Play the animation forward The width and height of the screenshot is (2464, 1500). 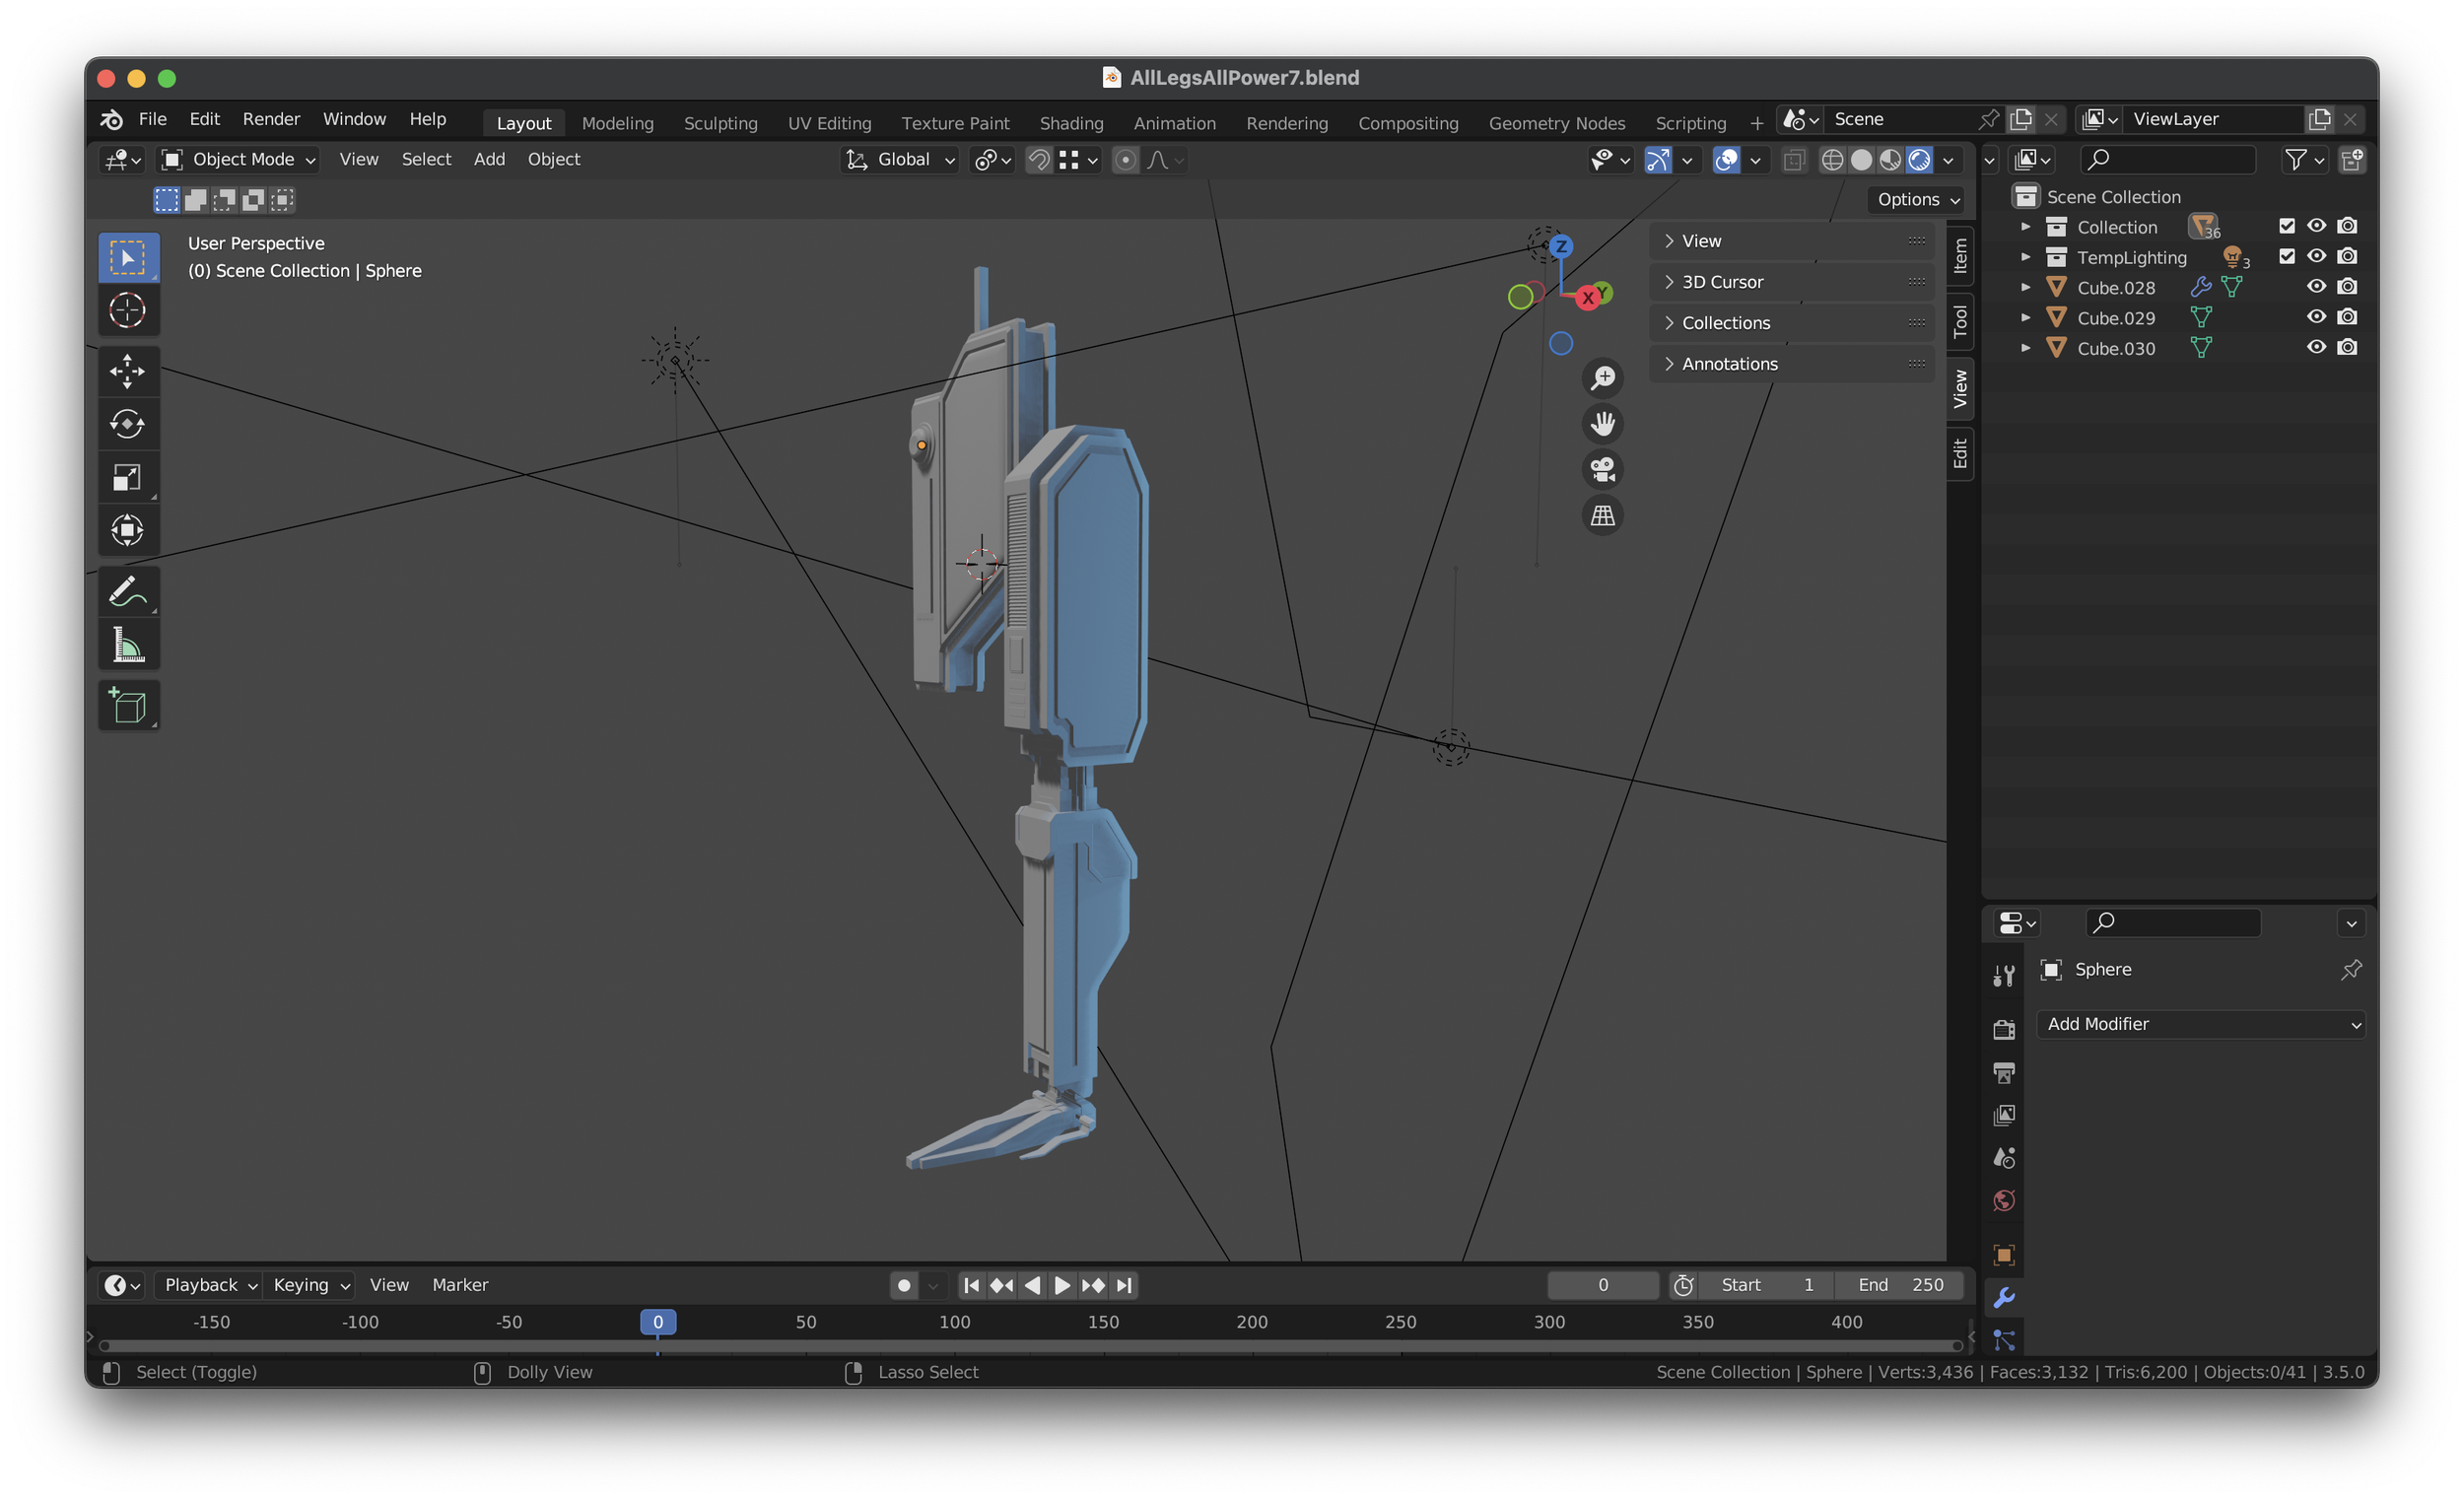(x=1062, y=1285)
